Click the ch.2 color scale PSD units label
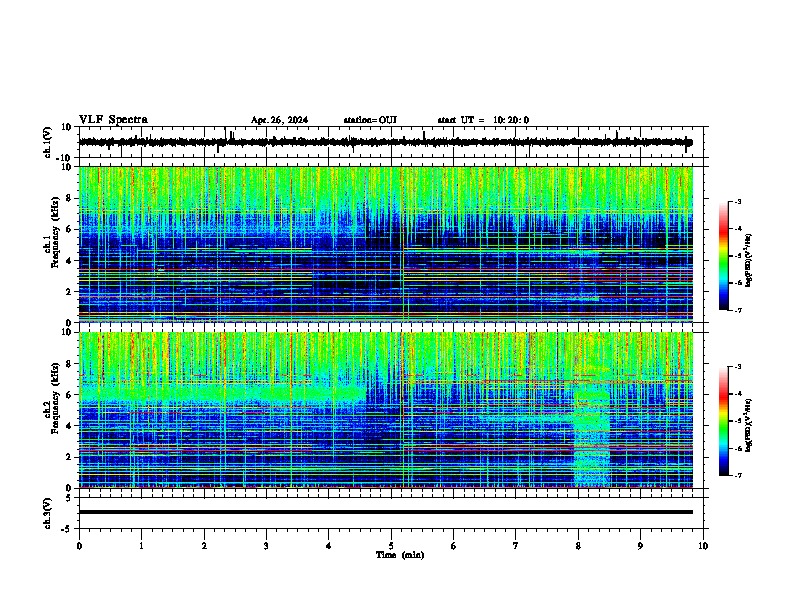Image resolution: width=792 pixels, height=612 pixels. [748, 426]
